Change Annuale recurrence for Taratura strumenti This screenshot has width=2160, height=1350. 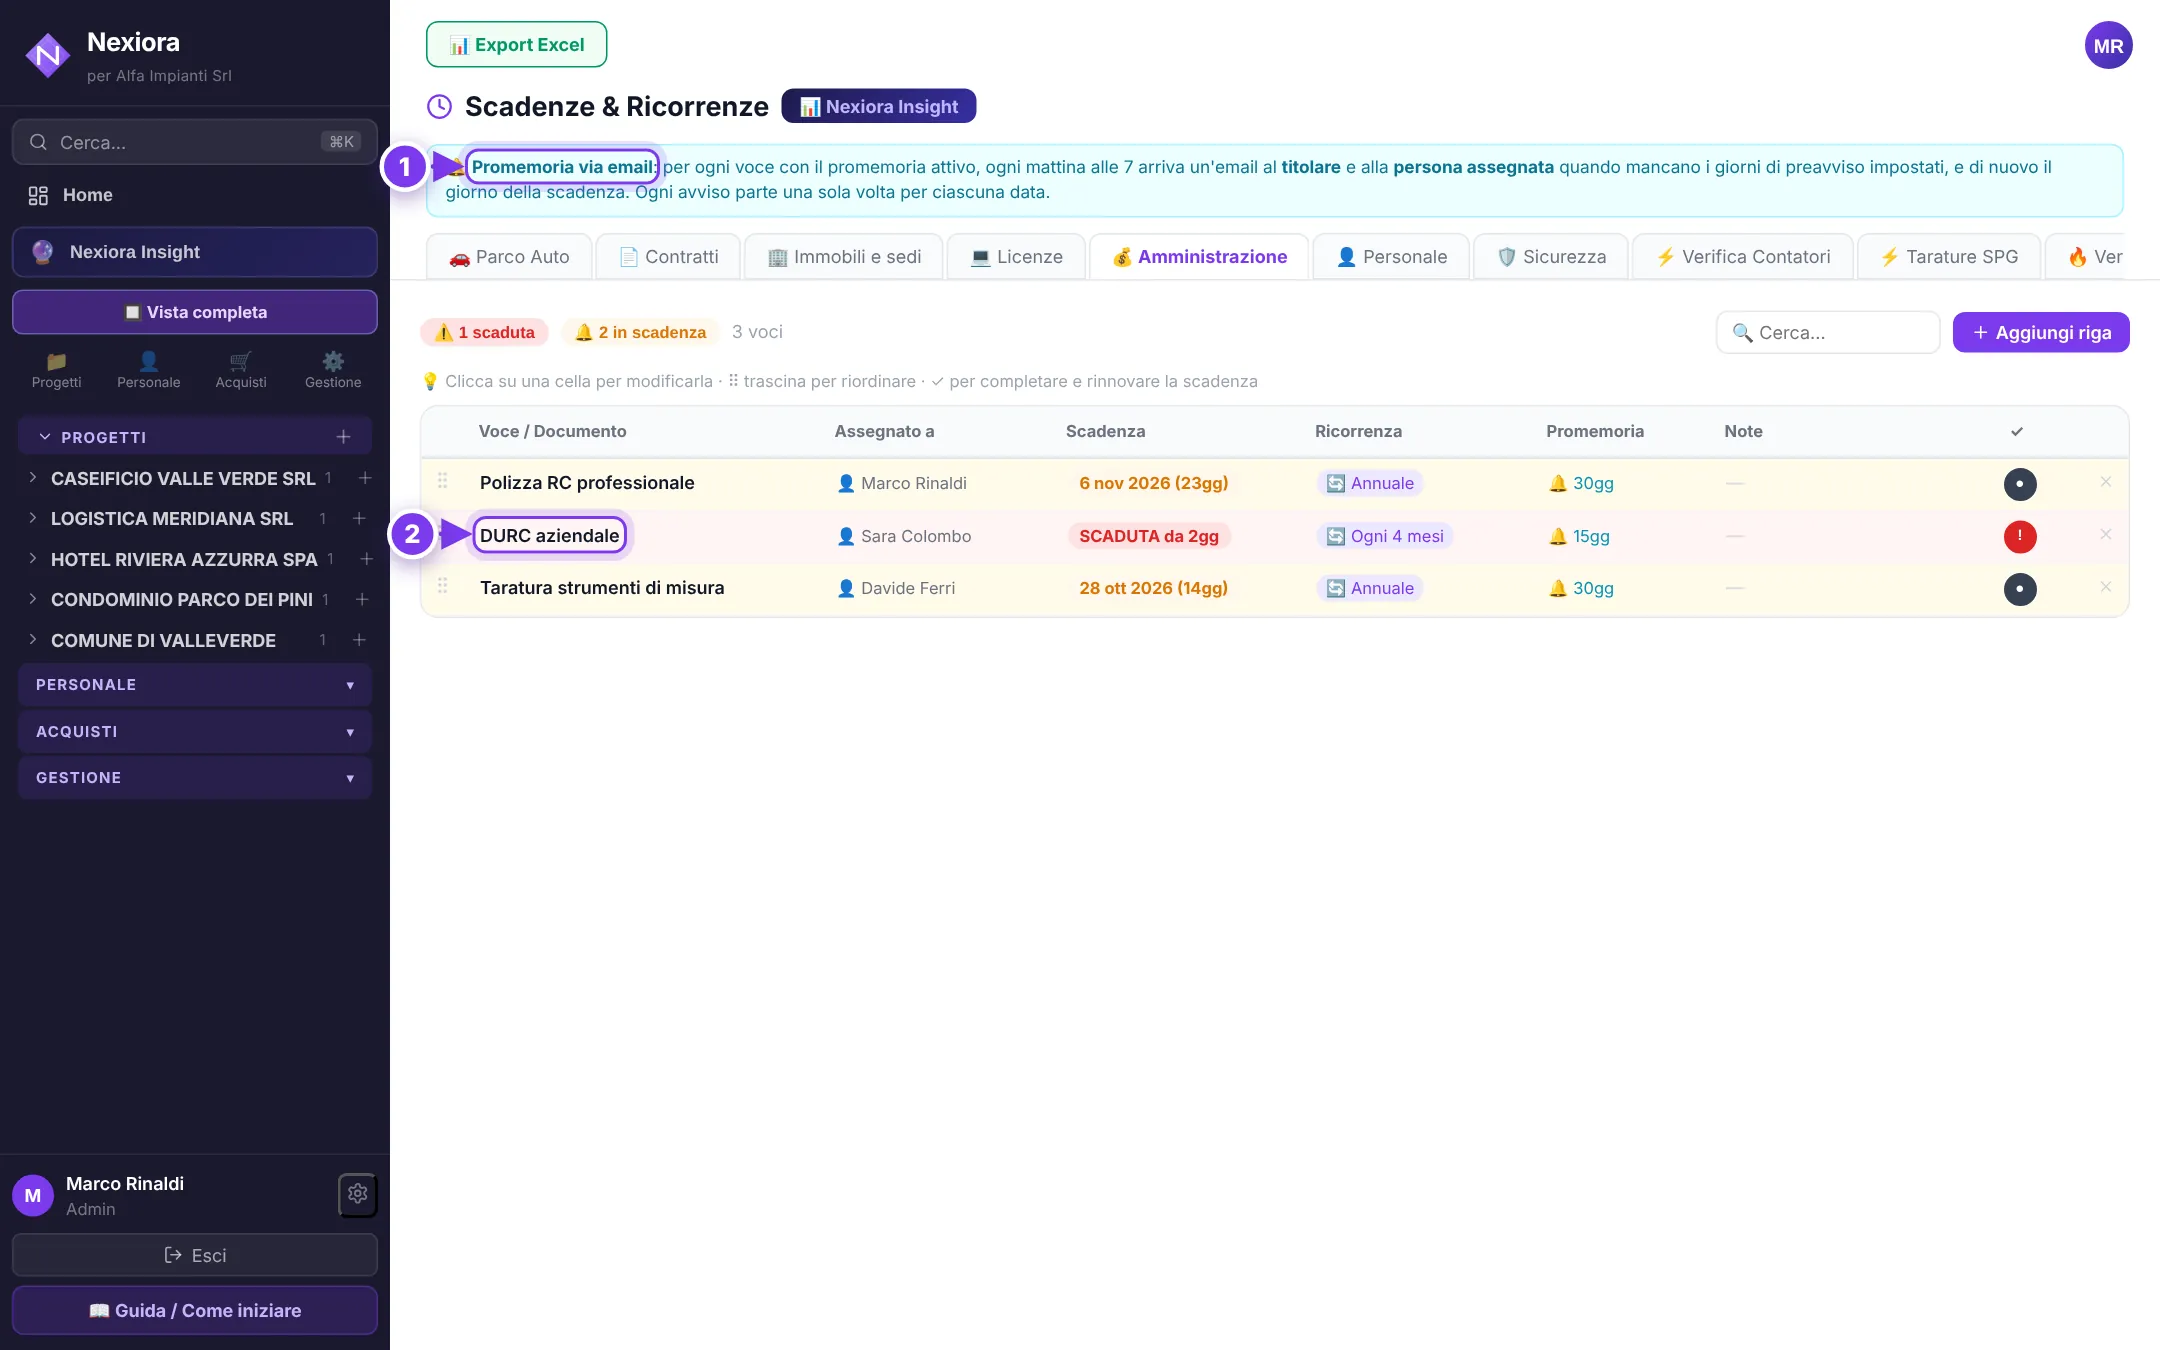point(1370,589)
